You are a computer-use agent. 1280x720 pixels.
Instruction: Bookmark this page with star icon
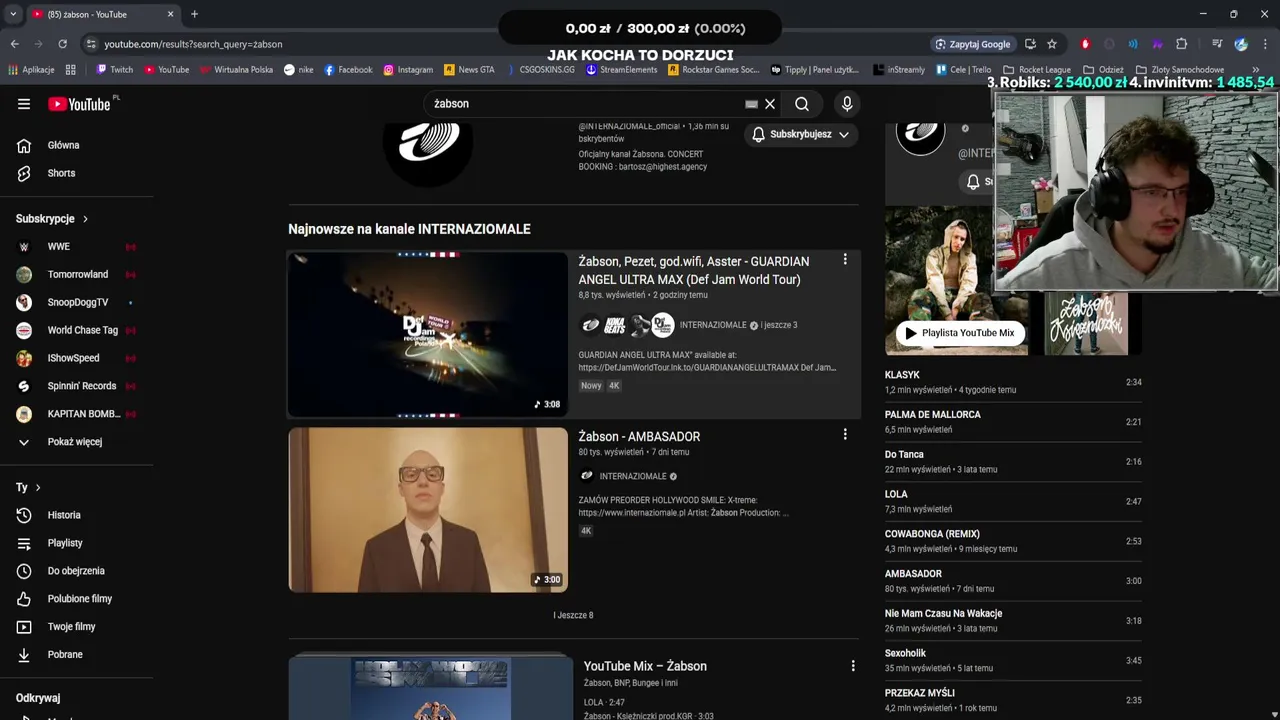1051,44
